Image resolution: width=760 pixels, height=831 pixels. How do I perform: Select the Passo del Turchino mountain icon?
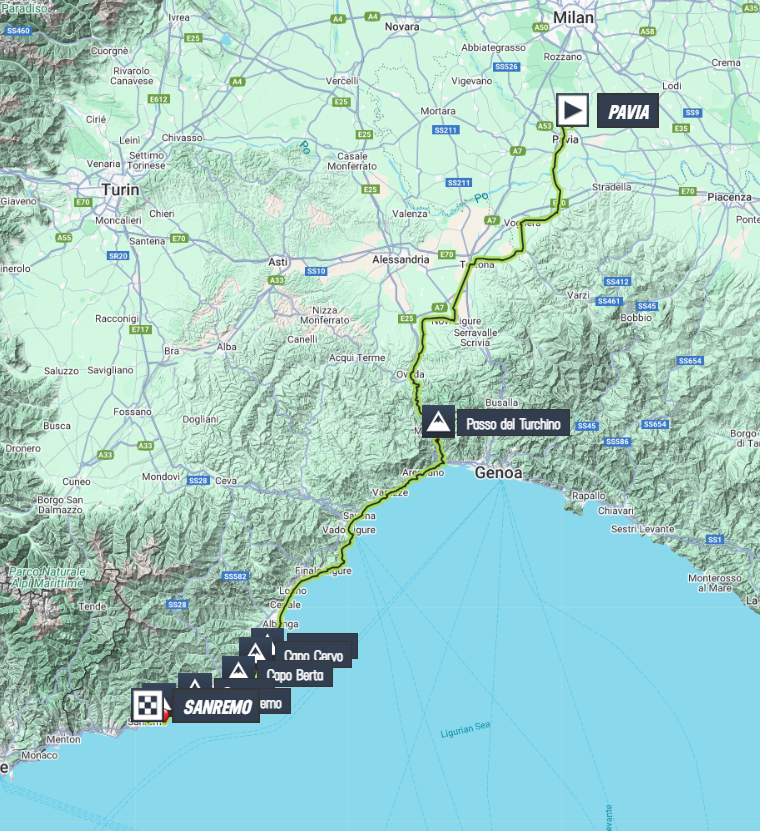(437, 423)
